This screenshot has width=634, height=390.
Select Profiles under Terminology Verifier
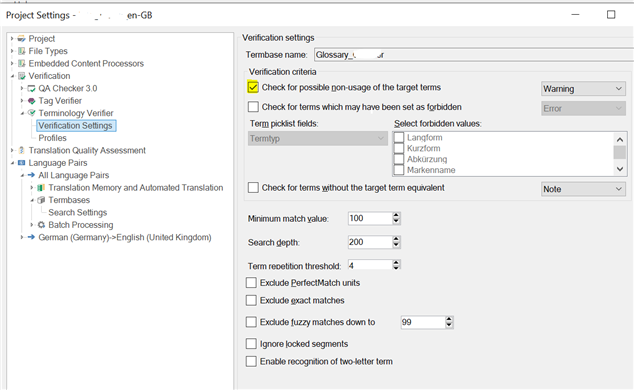(x=53, y=138)
